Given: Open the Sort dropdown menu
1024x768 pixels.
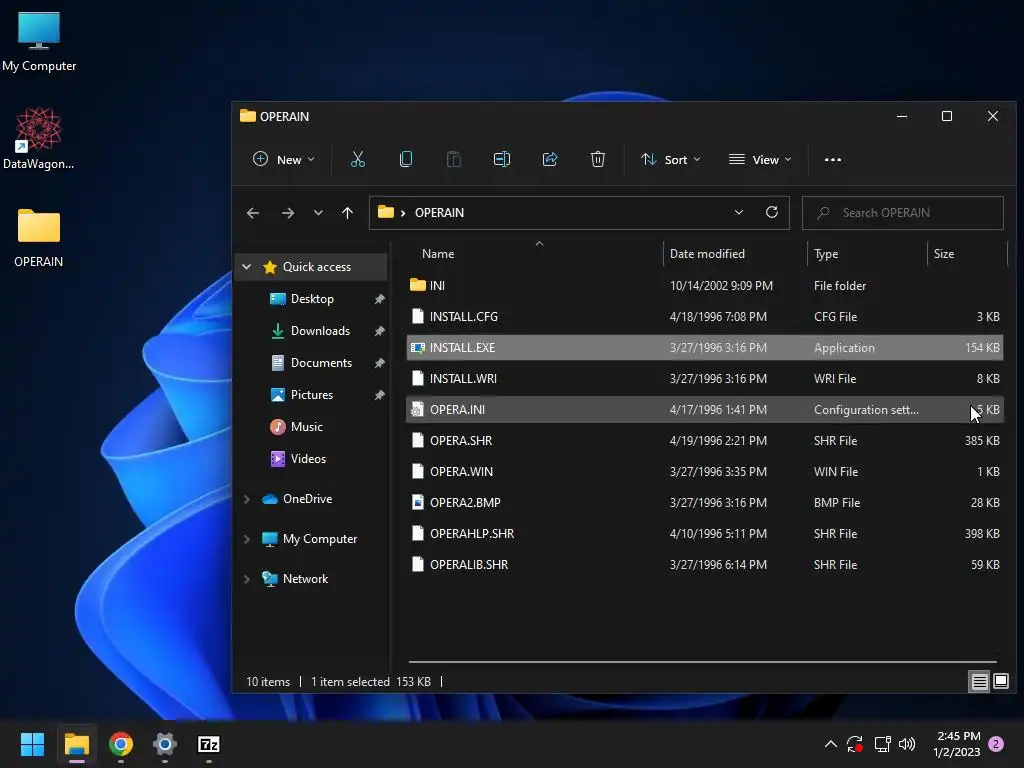Looking at the screenshot, I should (x=671, y=159).
